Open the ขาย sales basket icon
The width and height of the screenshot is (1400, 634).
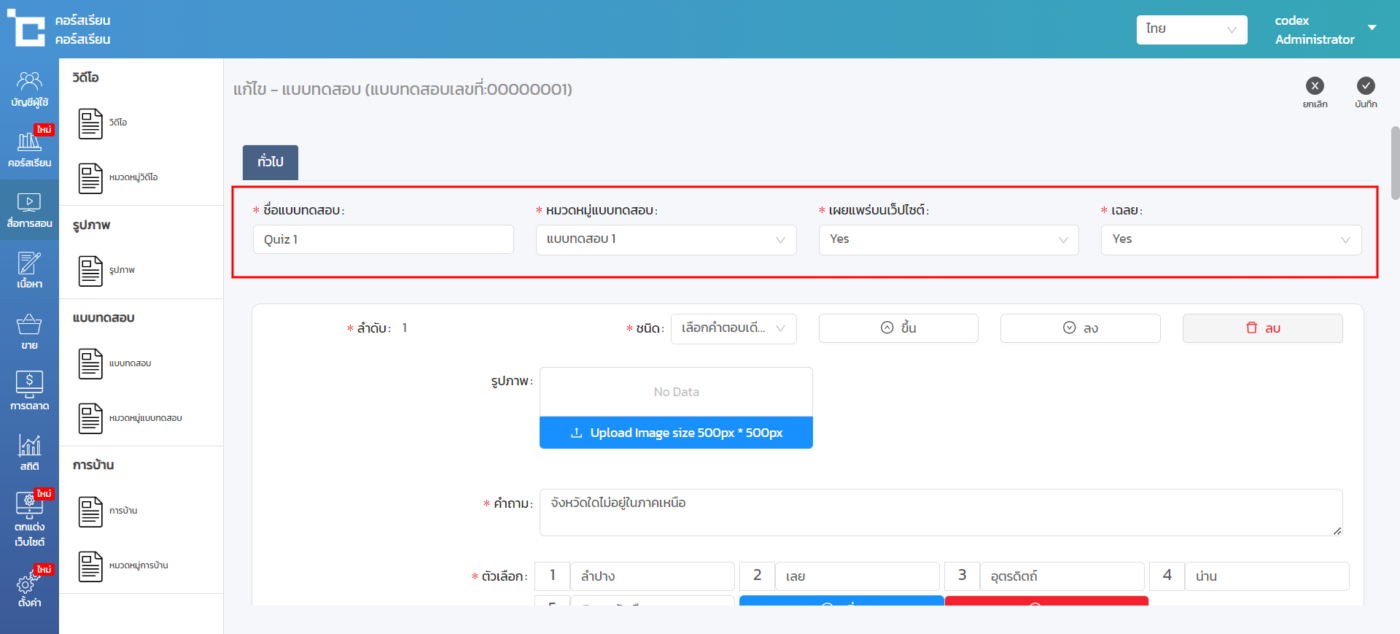click(x=29, y=331)
